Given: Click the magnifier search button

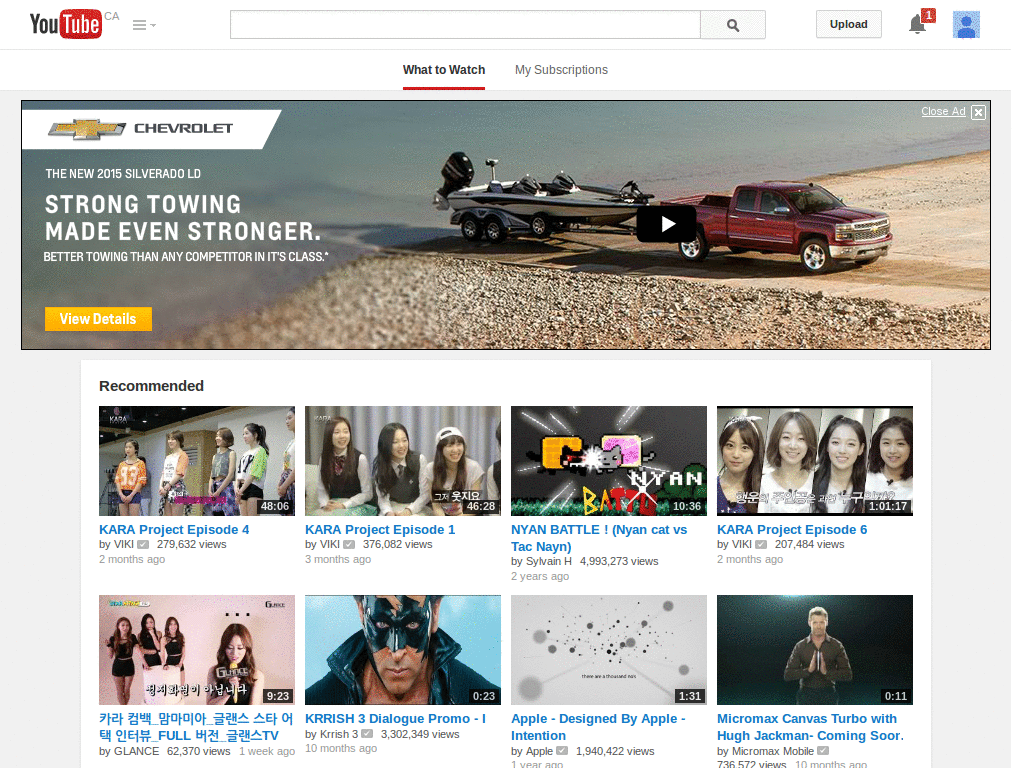Looking at the screenshot, I should pyautogui.click(x=733, y=25).
